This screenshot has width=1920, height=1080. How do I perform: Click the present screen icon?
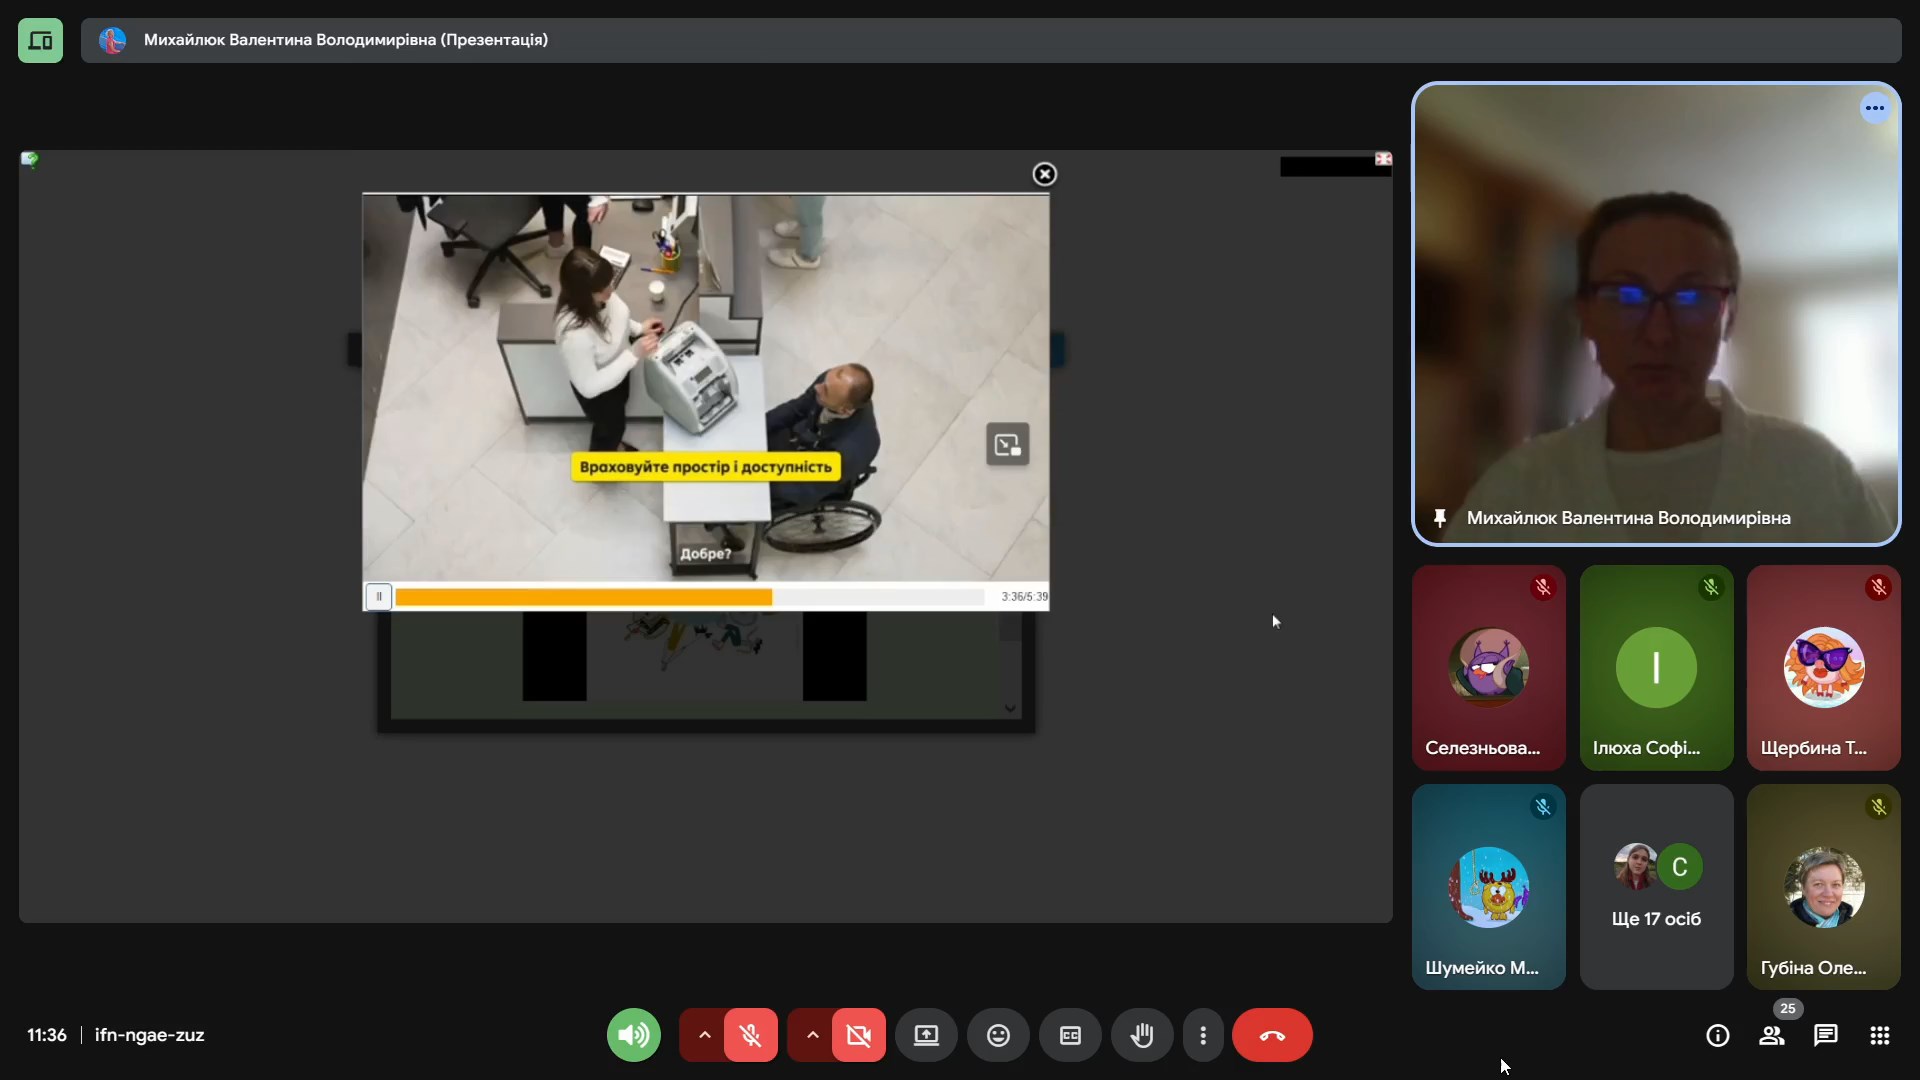coord(926,1036)
